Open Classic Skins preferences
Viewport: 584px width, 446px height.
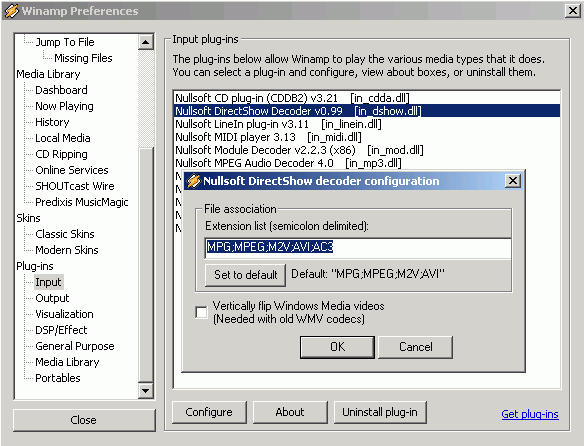coord(65,234)
